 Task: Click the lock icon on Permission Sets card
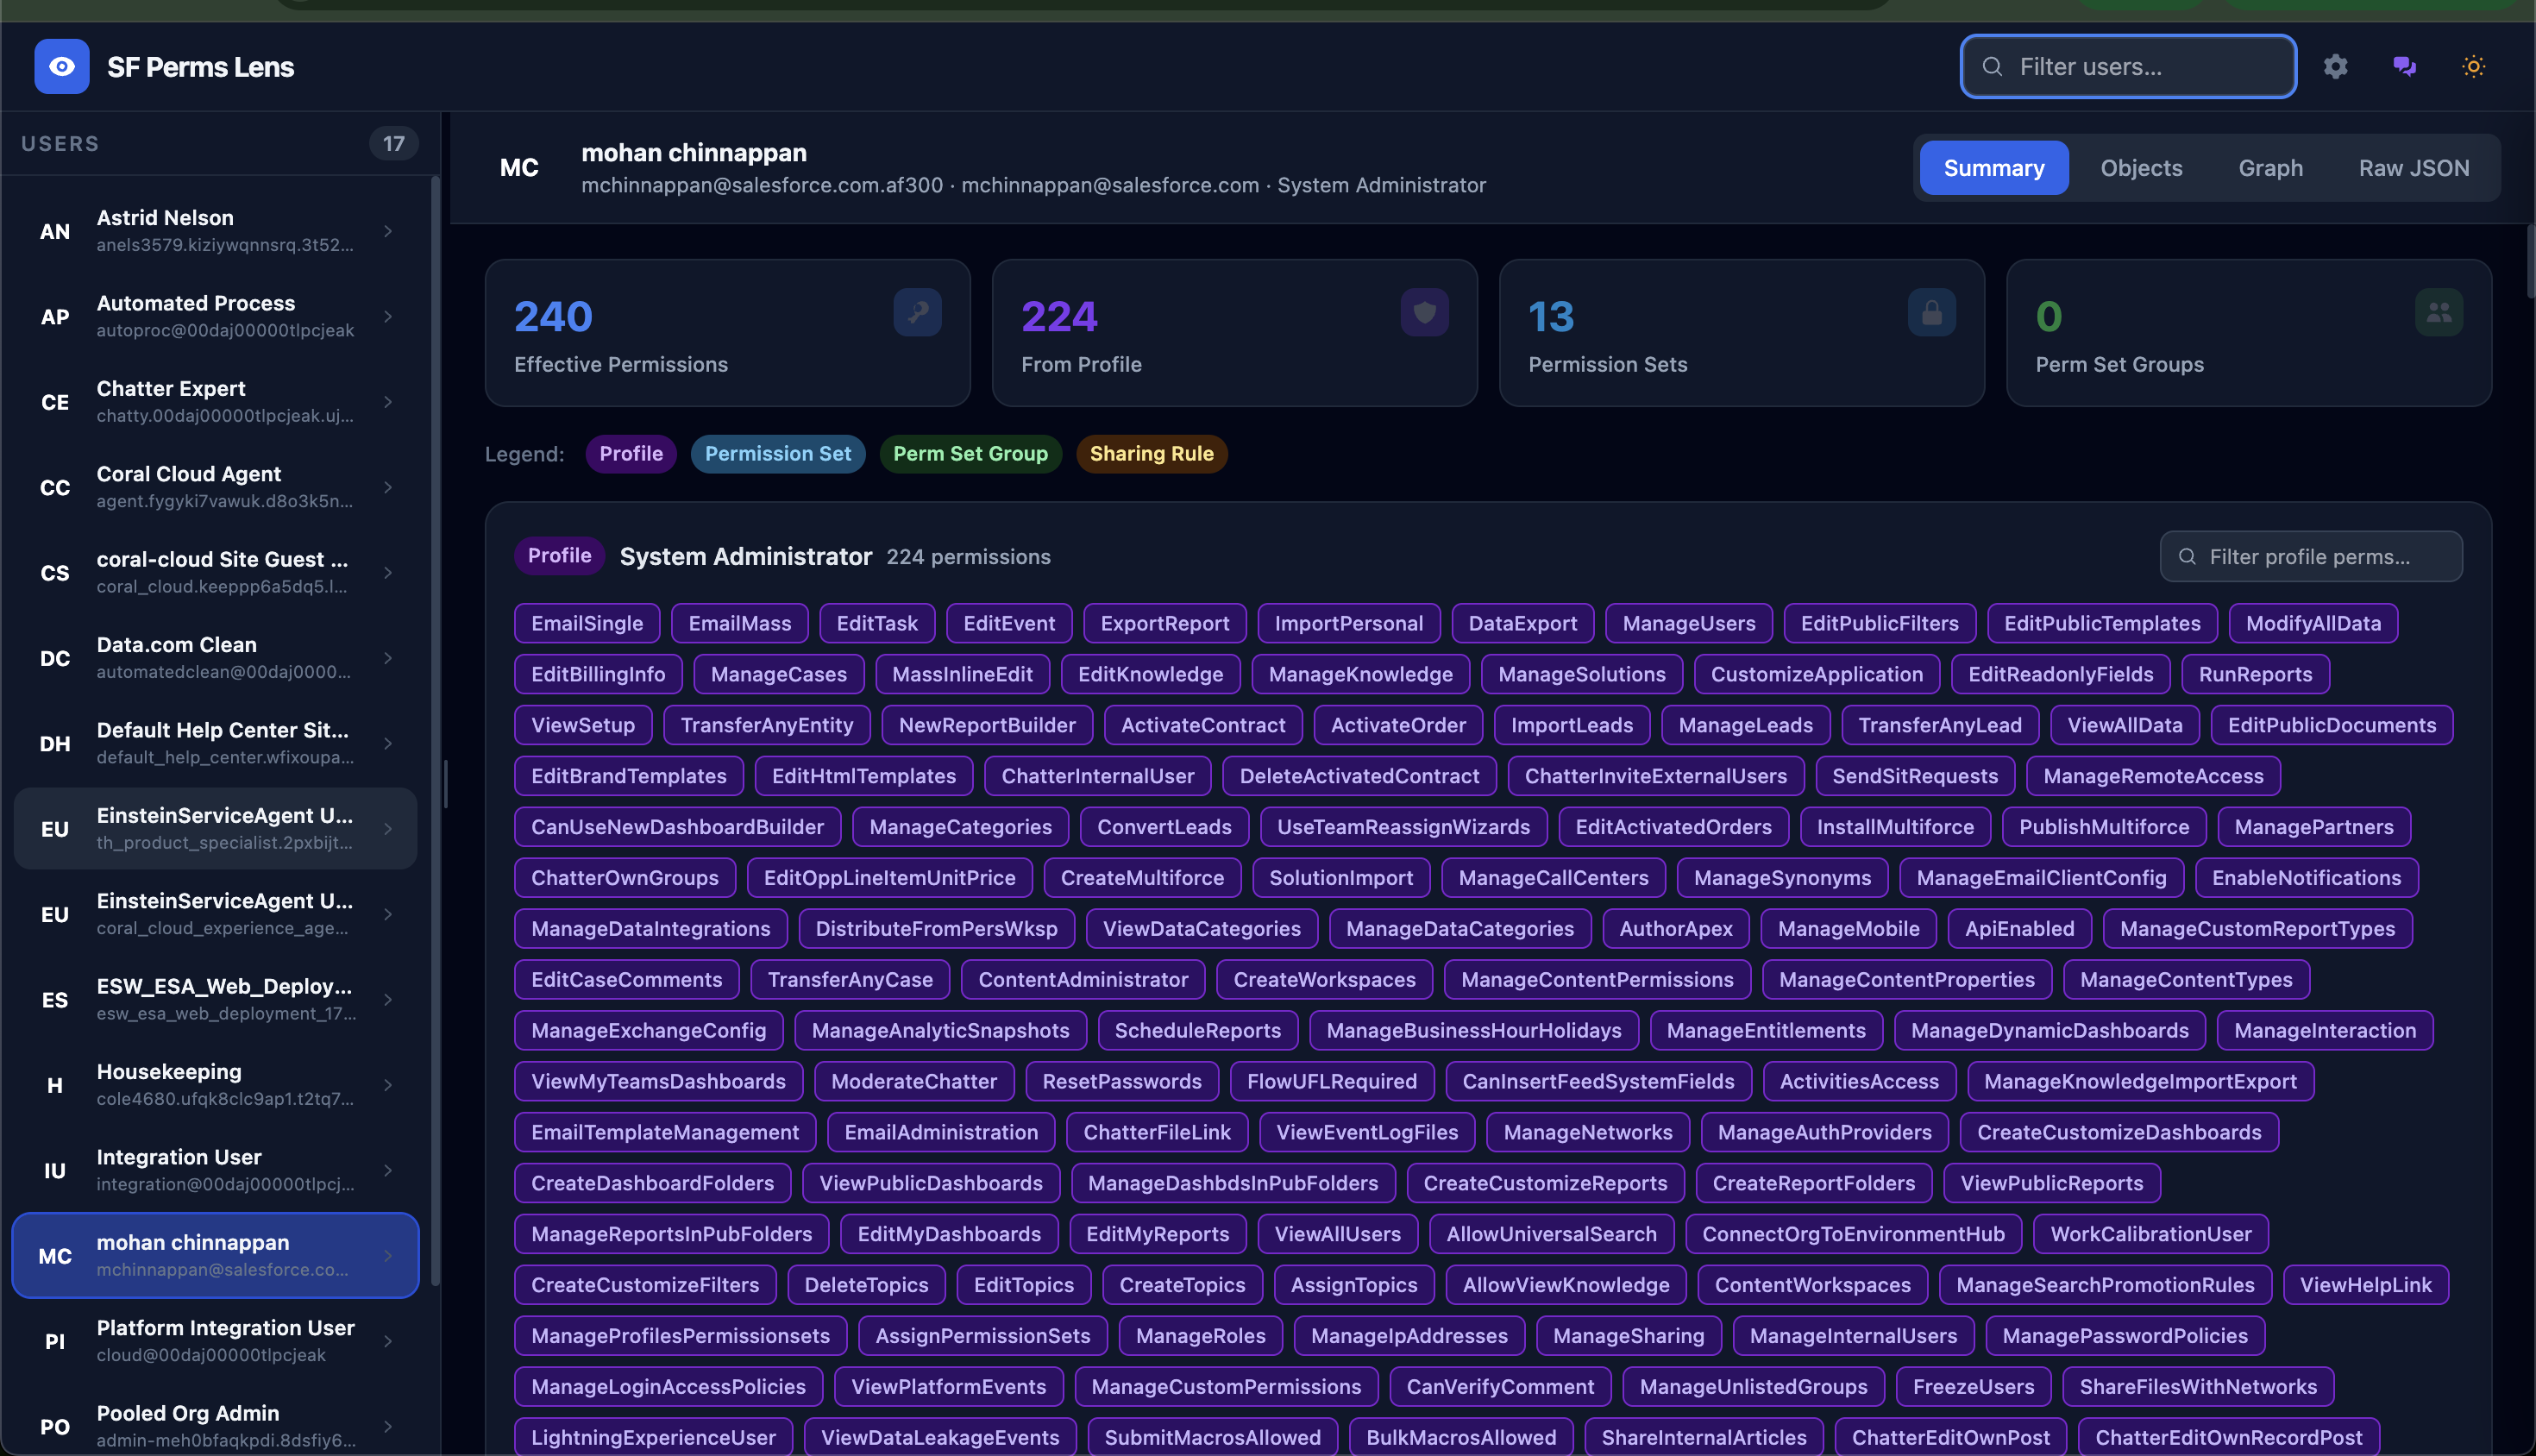[1931, 312]
